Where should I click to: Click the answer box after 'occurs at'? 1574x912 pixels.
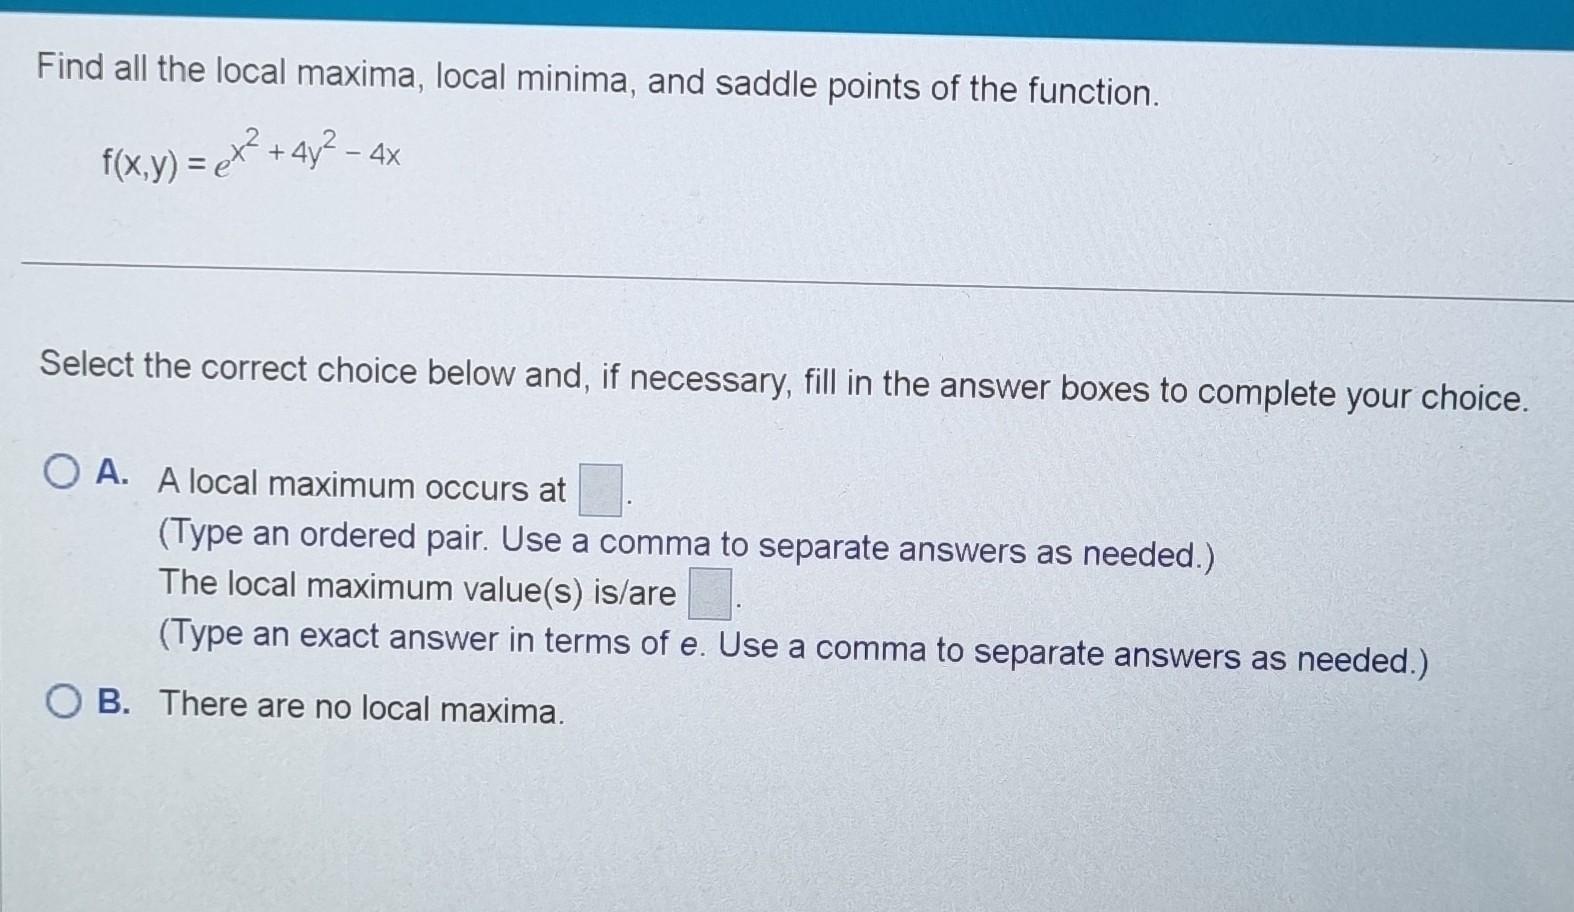pos(601,487)
